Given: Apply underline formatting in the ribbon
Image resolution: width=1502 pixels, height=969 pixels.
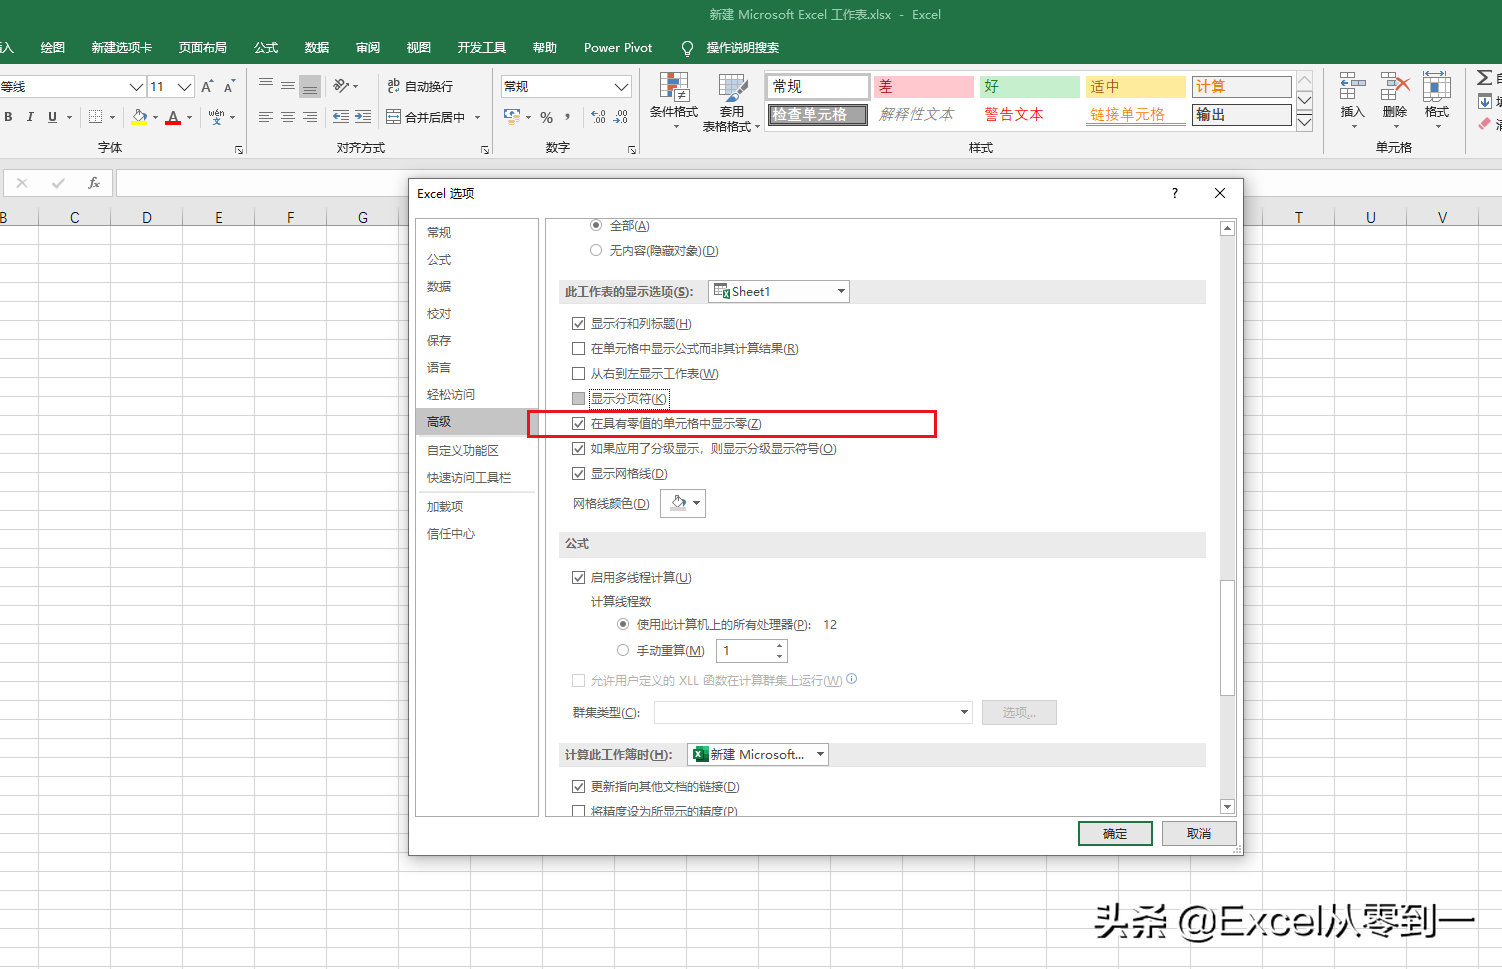Looking at the screenshot, I should coord(52,117).
